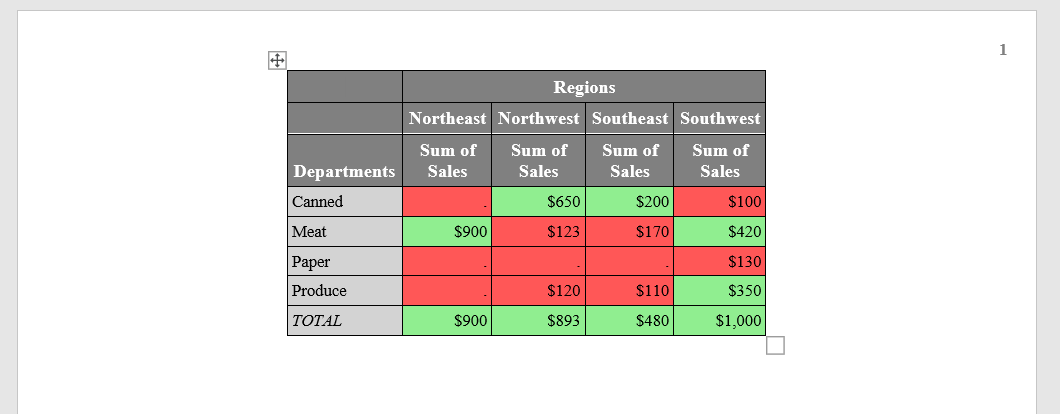Click the table move handle icon
The image size is (1060, 414).
(277, 60)
